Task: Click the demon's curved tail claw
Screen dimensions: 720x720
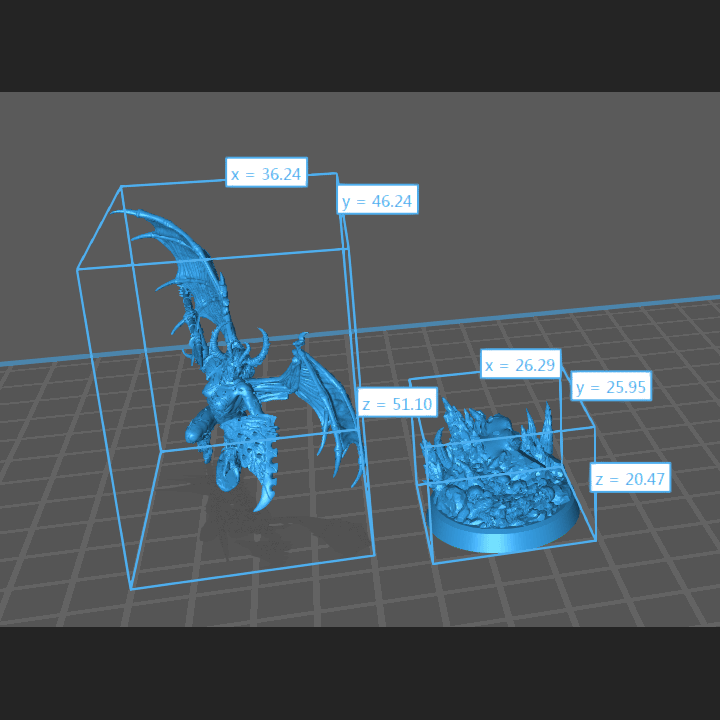Action: coord(268,495)
